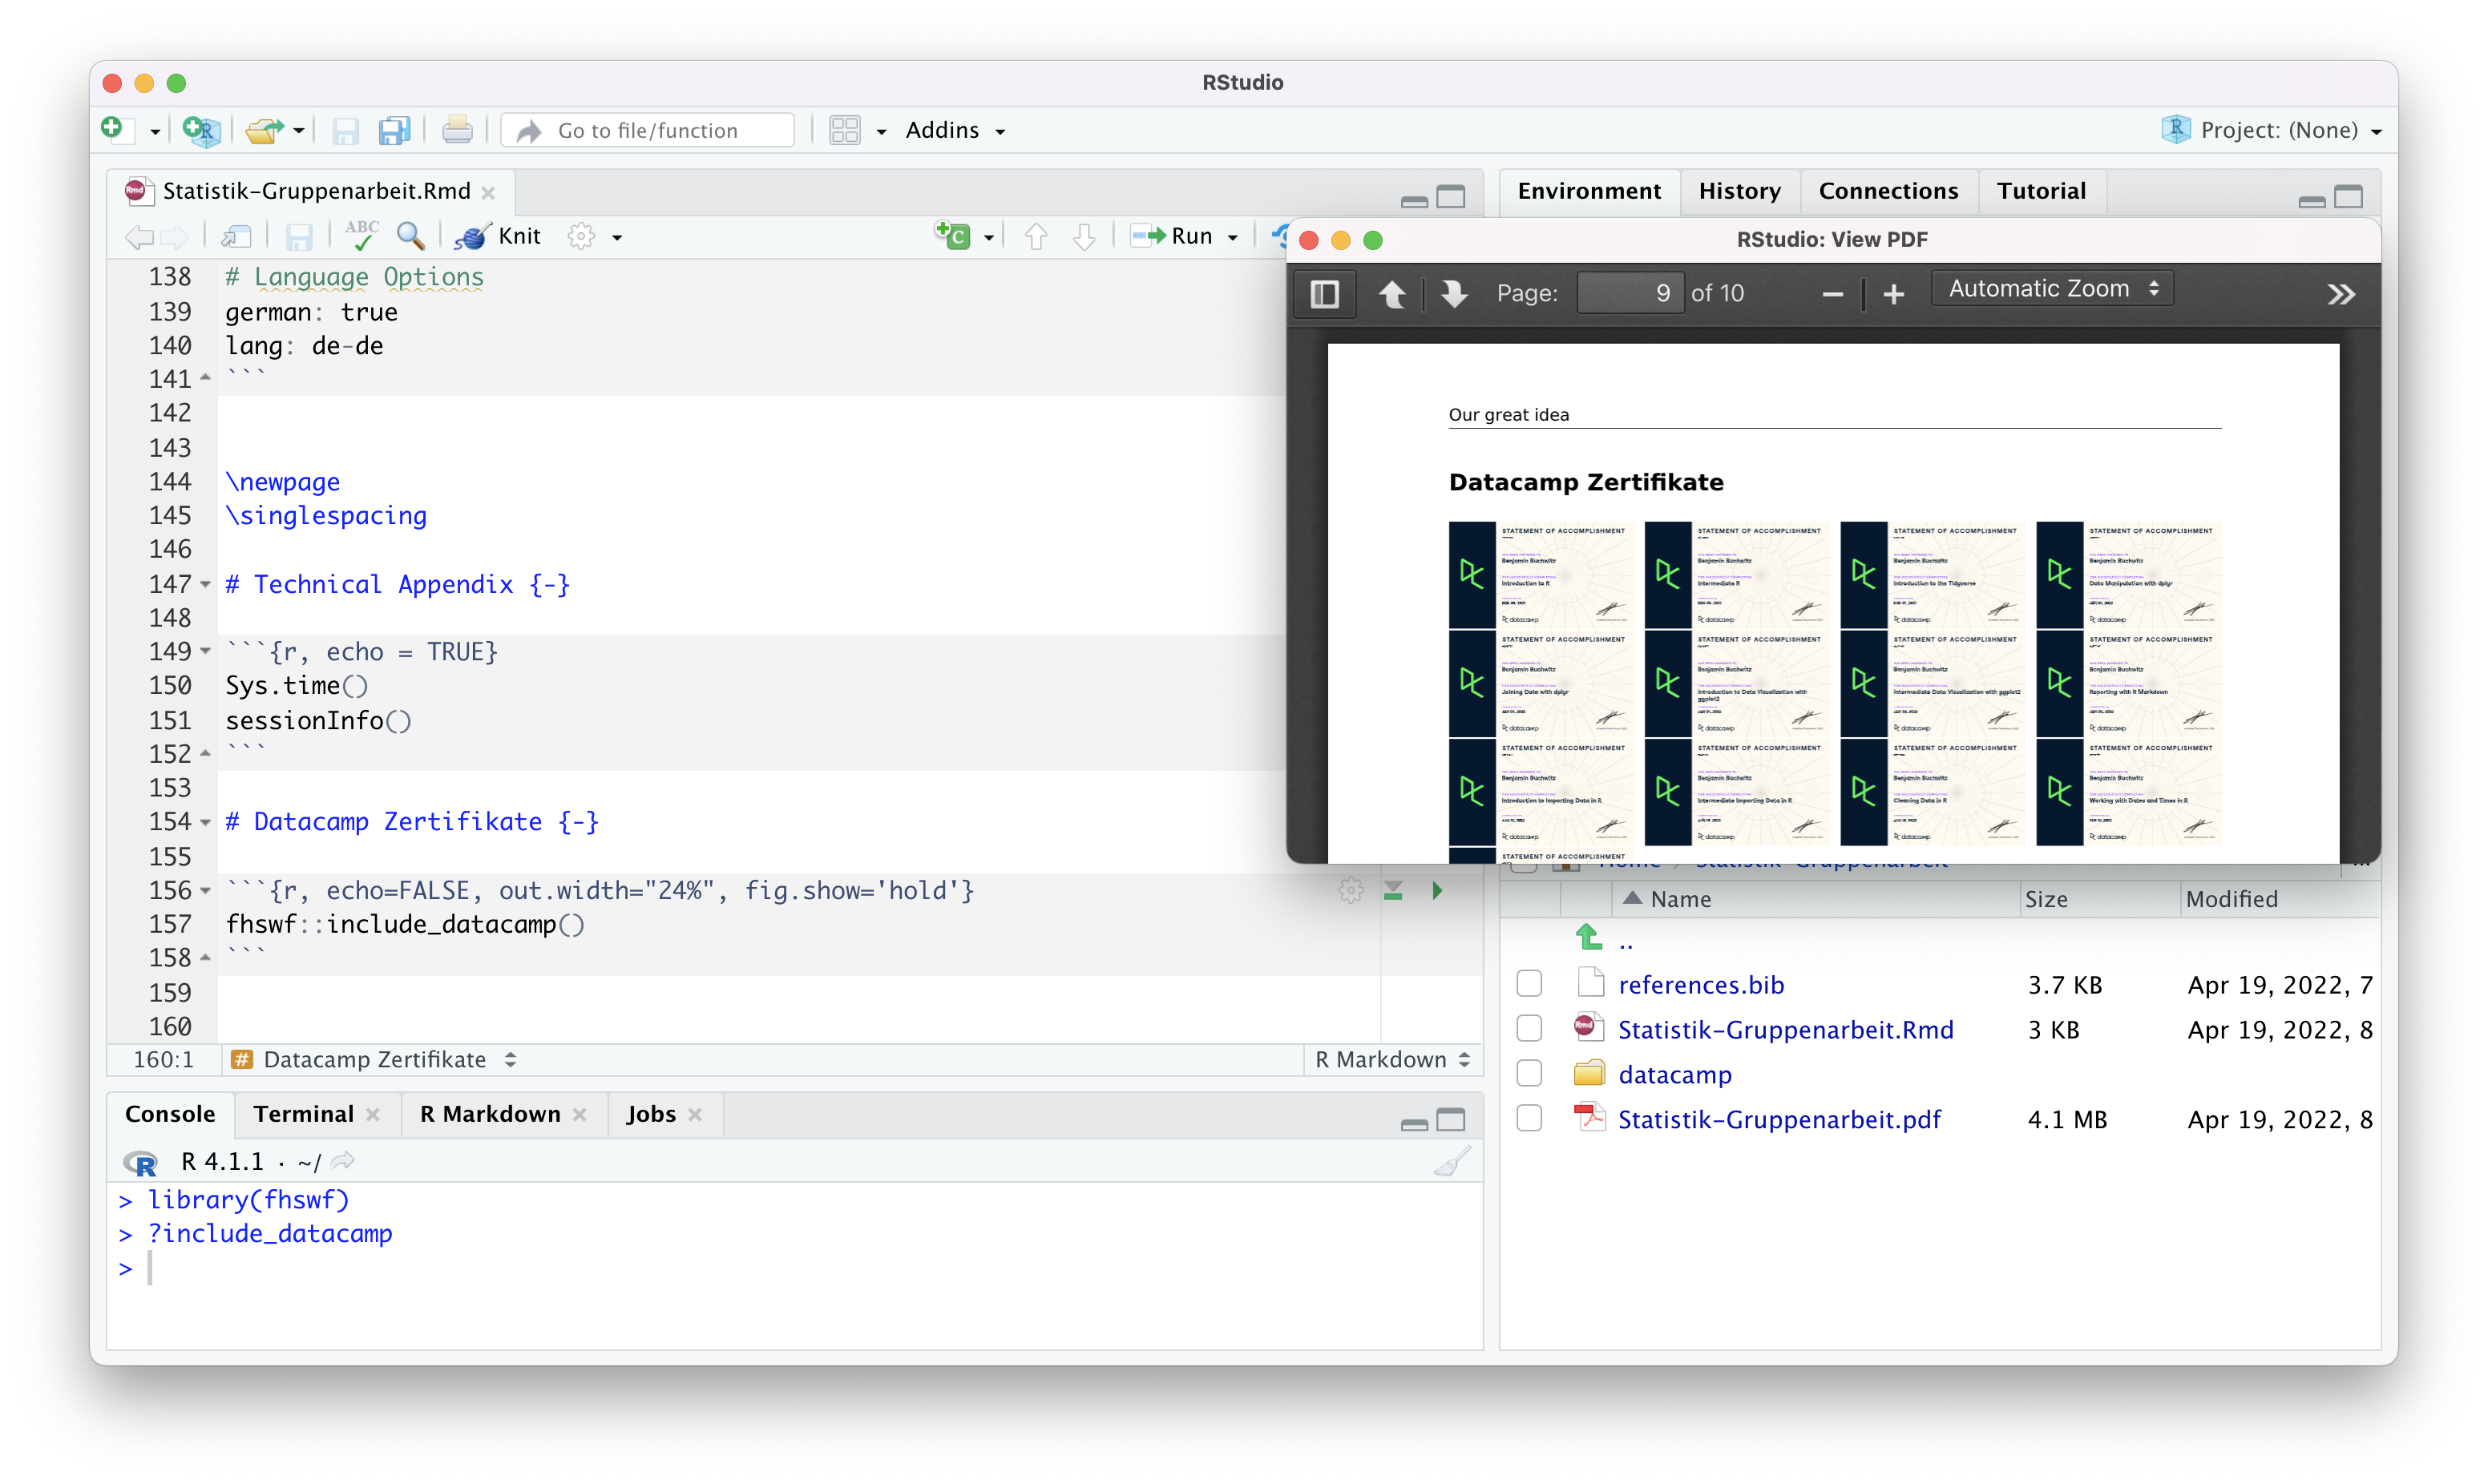
Task: Open the Project: (None) dropdown
Action: click(2272, 130)
